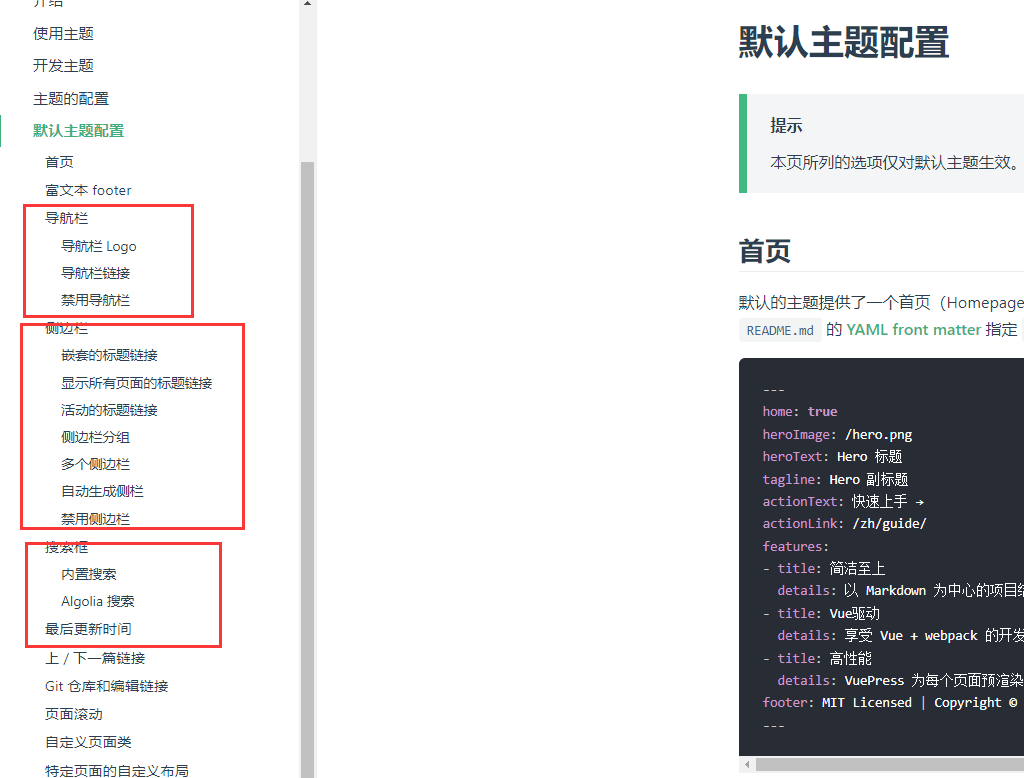Click the 提示 tip box title
The height and width of the screenshot is (778, 1024).
[786, 125]
